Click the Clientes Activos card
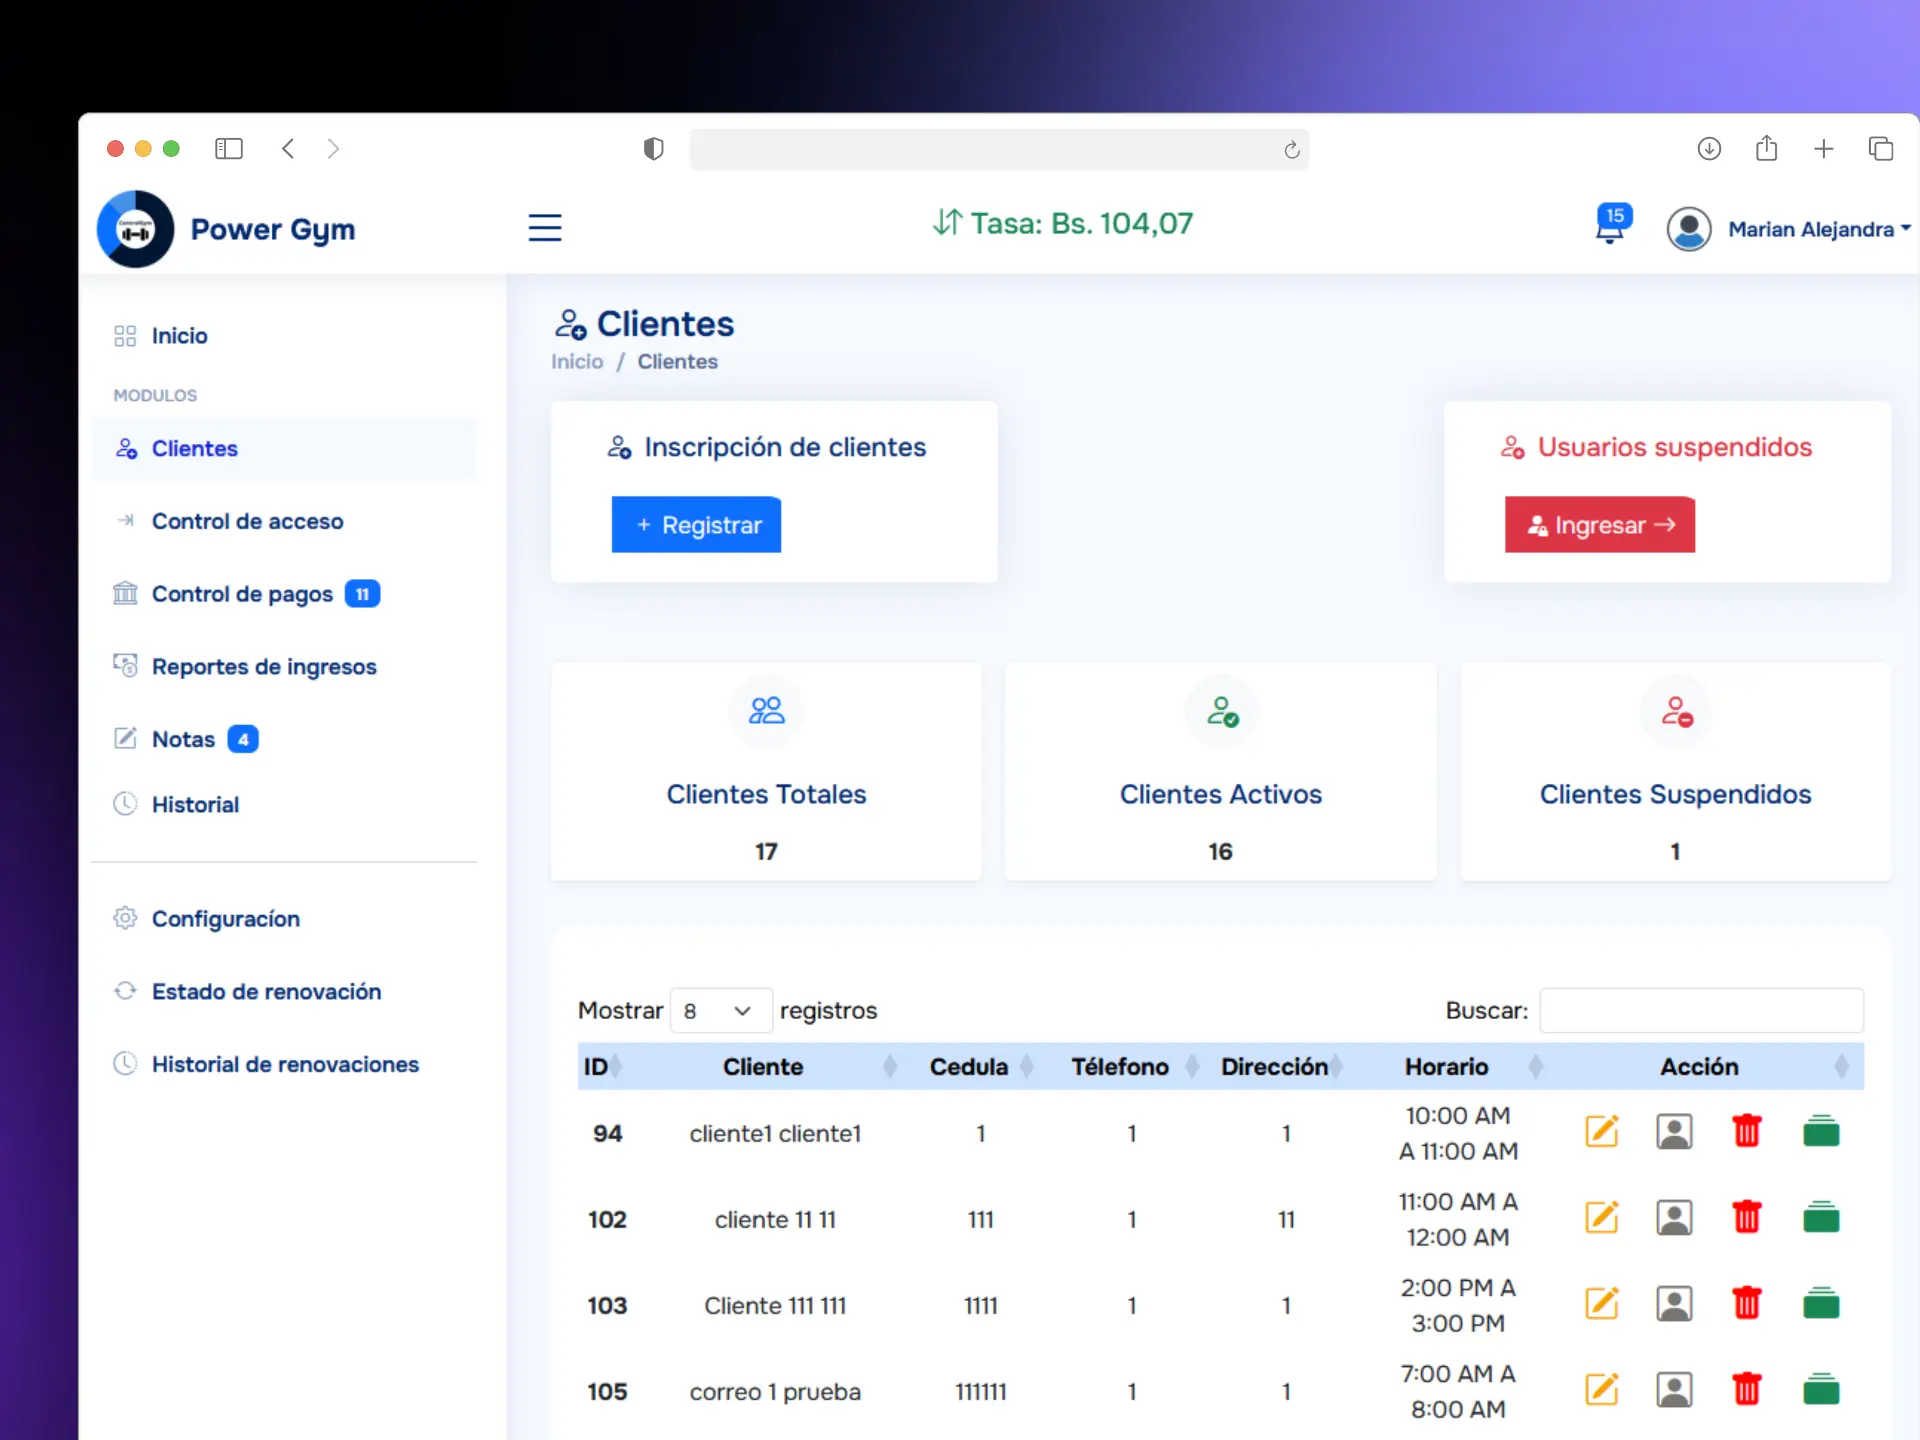The height and width of the screenshot is (1440, 1920). pyautogui.click(x=1220, y=771)
